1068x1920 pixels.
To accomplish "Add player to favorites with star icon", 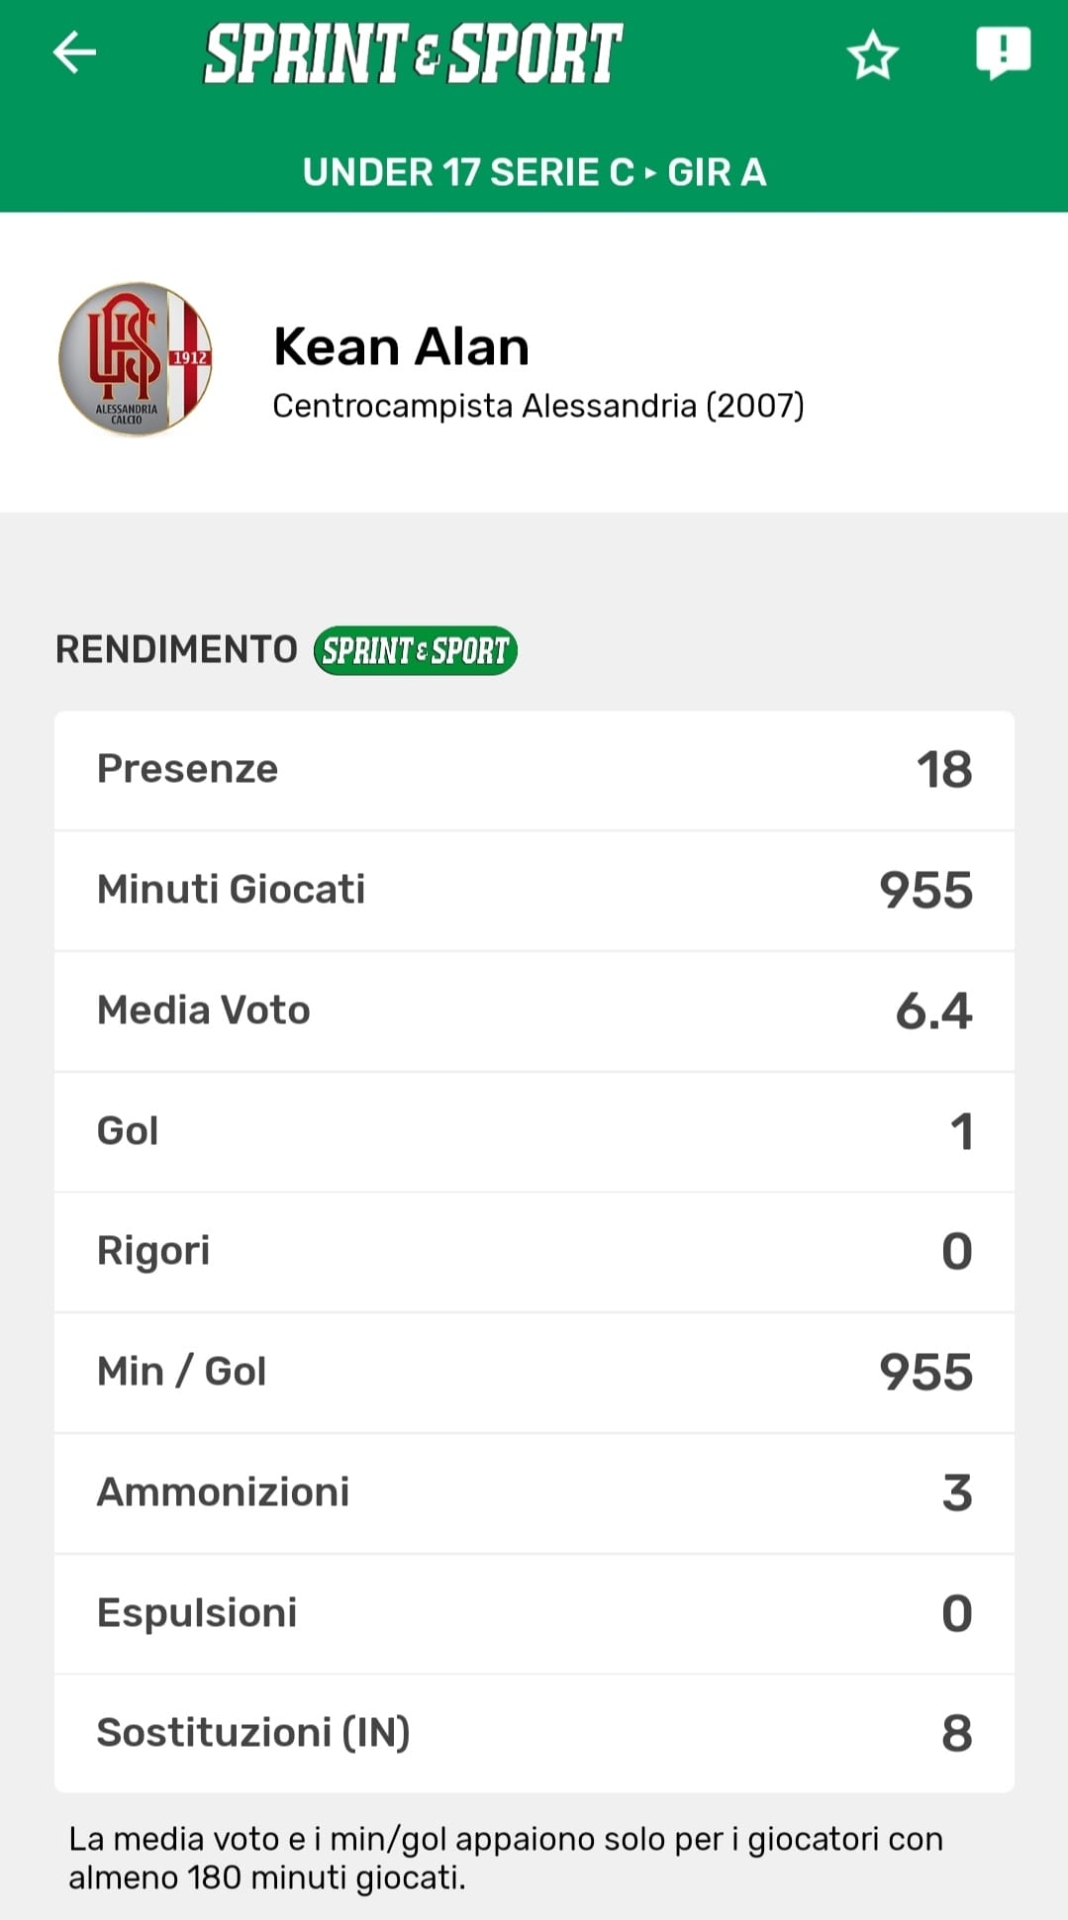I will pyautogui.click(x=872, y=55).
